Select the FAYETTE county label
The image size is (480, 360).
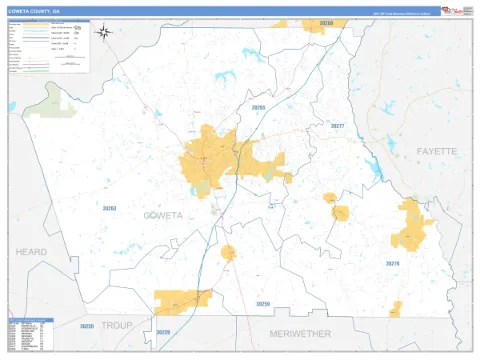click(437, 151)
